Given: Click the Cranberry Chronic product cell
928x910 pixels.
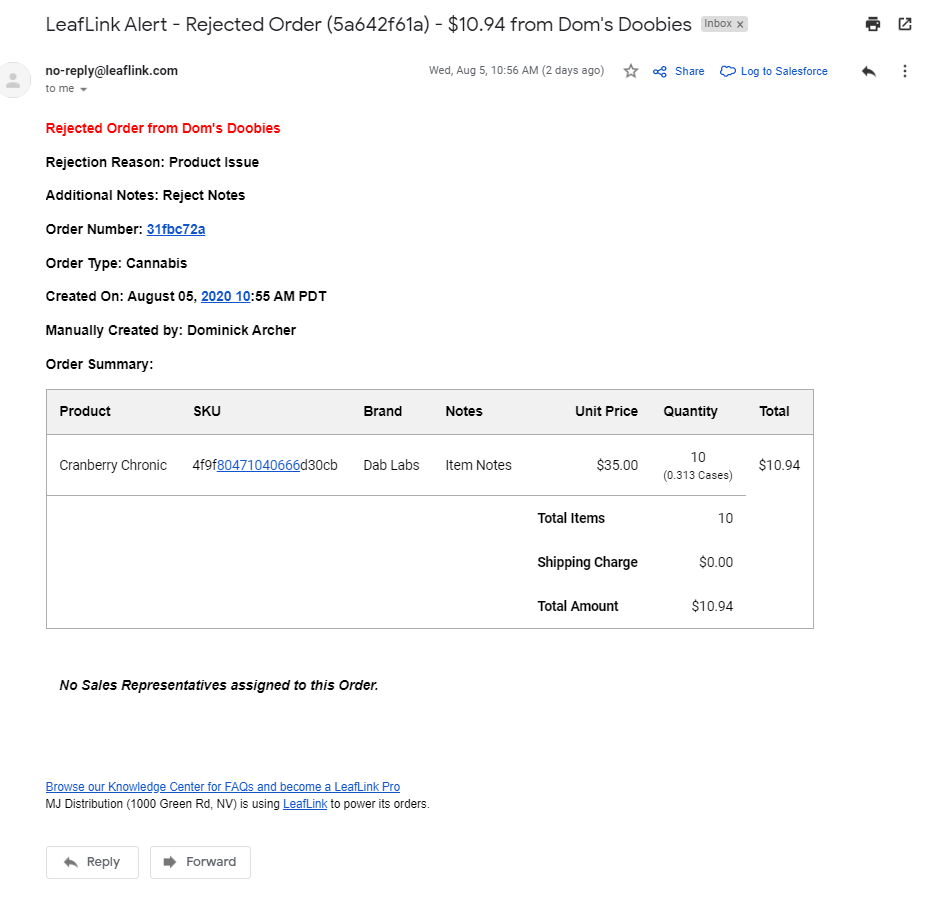Looking at the screenshot, I should [113, 465].
